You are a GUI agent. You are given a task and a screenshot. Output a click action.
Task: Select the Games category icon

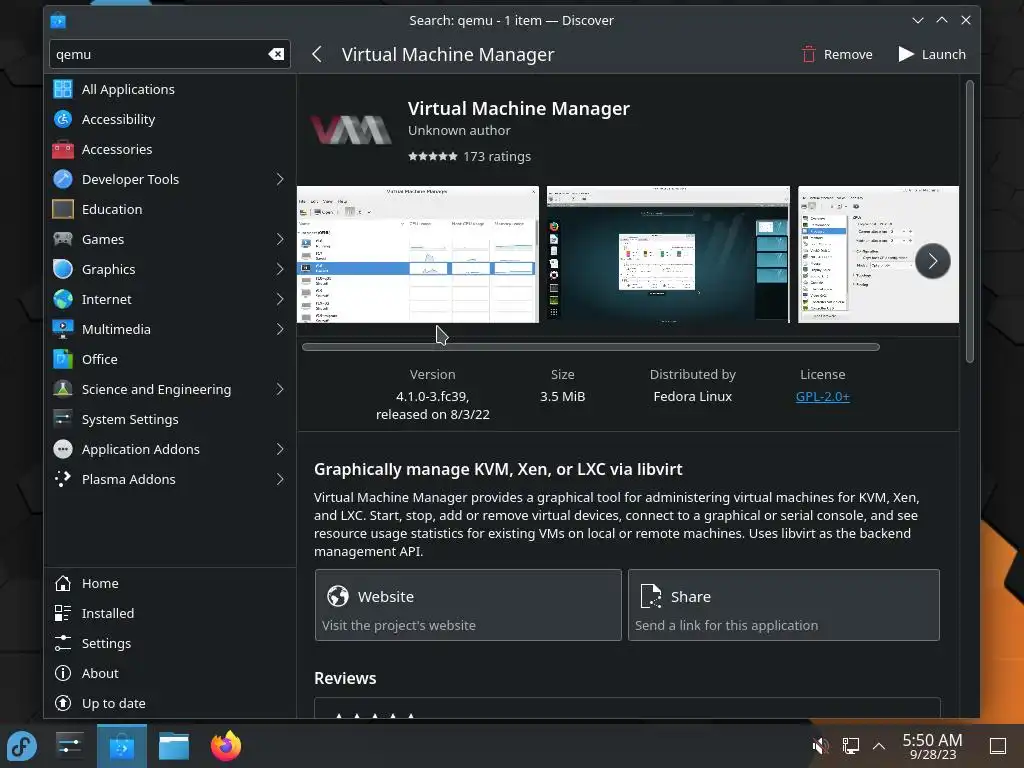[63, 239]
